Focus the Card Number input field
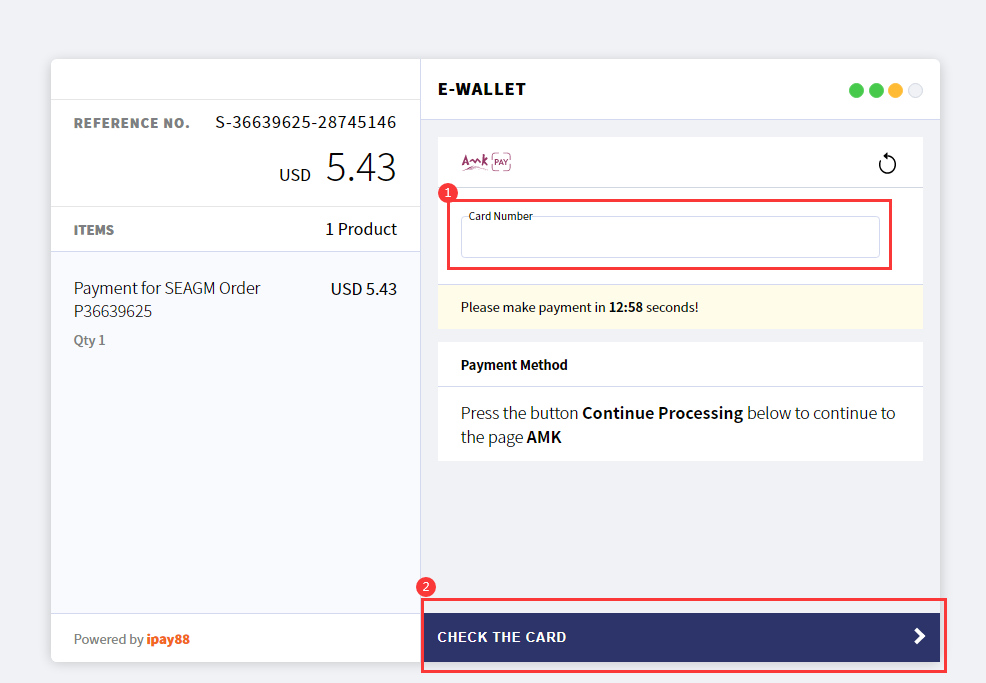 [670, 237]
